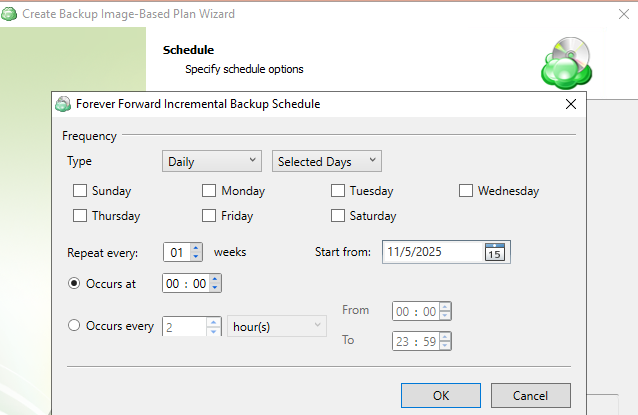Viewport: 638px width, 415px height.
Task: Select the Saturday checkbox
Action: pyautogui.click(x=338, y=215)
